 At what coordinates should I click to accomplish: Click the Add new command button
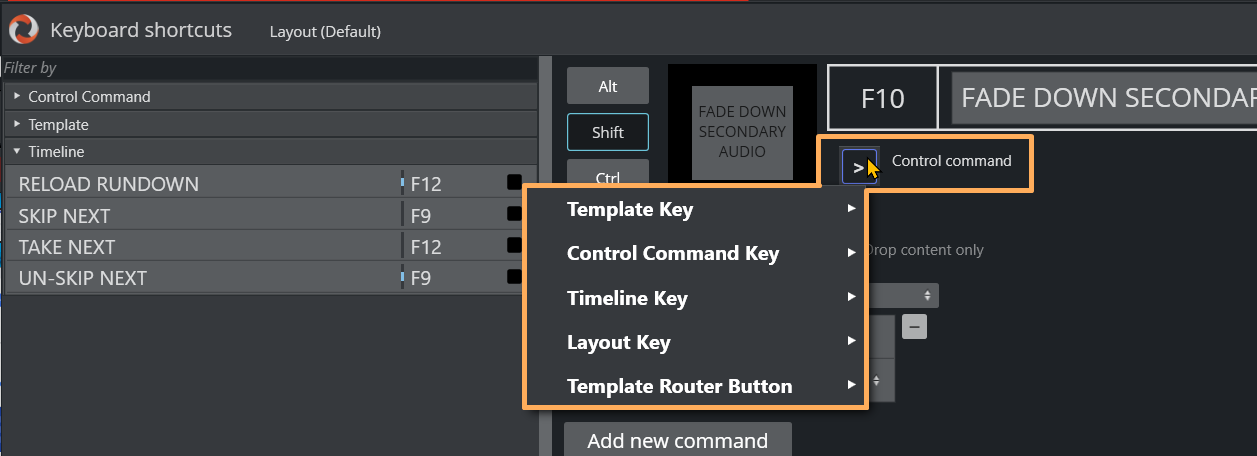click(677, 440)
